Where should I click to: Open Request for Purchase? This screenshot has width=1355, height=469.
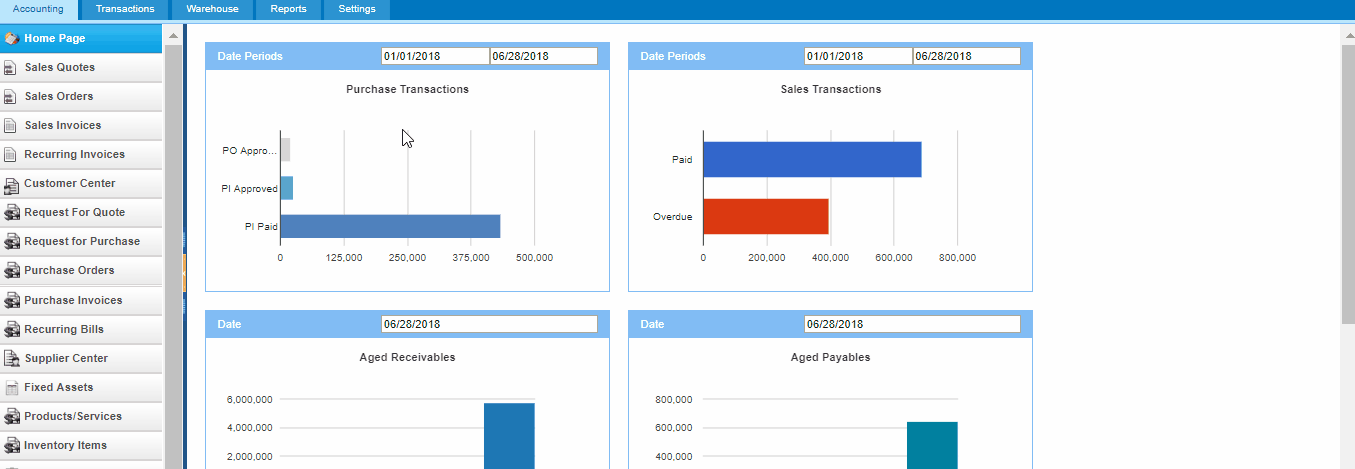click(x=81, y=241)
